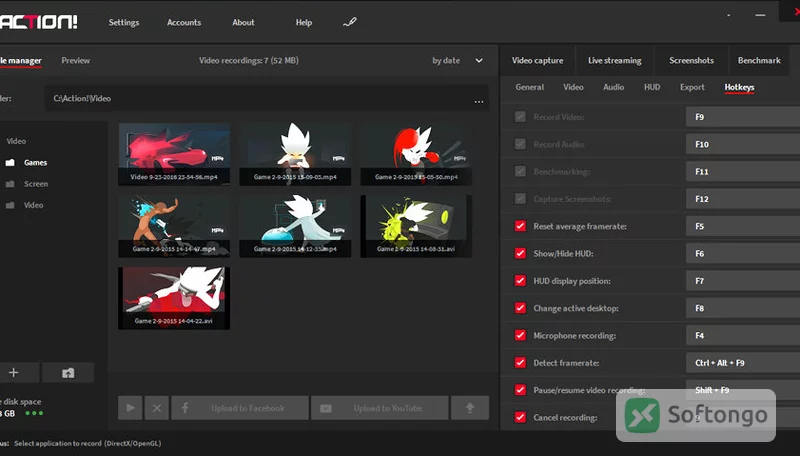Screen dimensions: 800x456
Task: Select the Hotkeys sub-tab
Action: coord(739,87)
